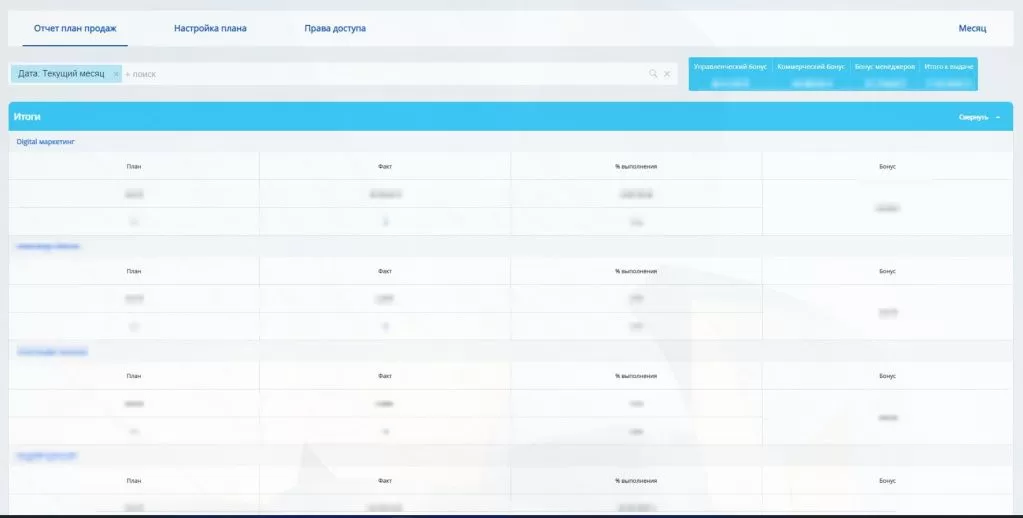Click % выполнения header under Digital маркетинг

pos(636,166)
